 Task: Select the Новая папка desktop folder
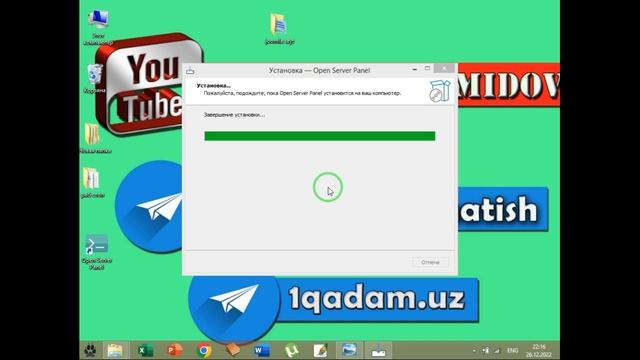click(x=95, y=139)
